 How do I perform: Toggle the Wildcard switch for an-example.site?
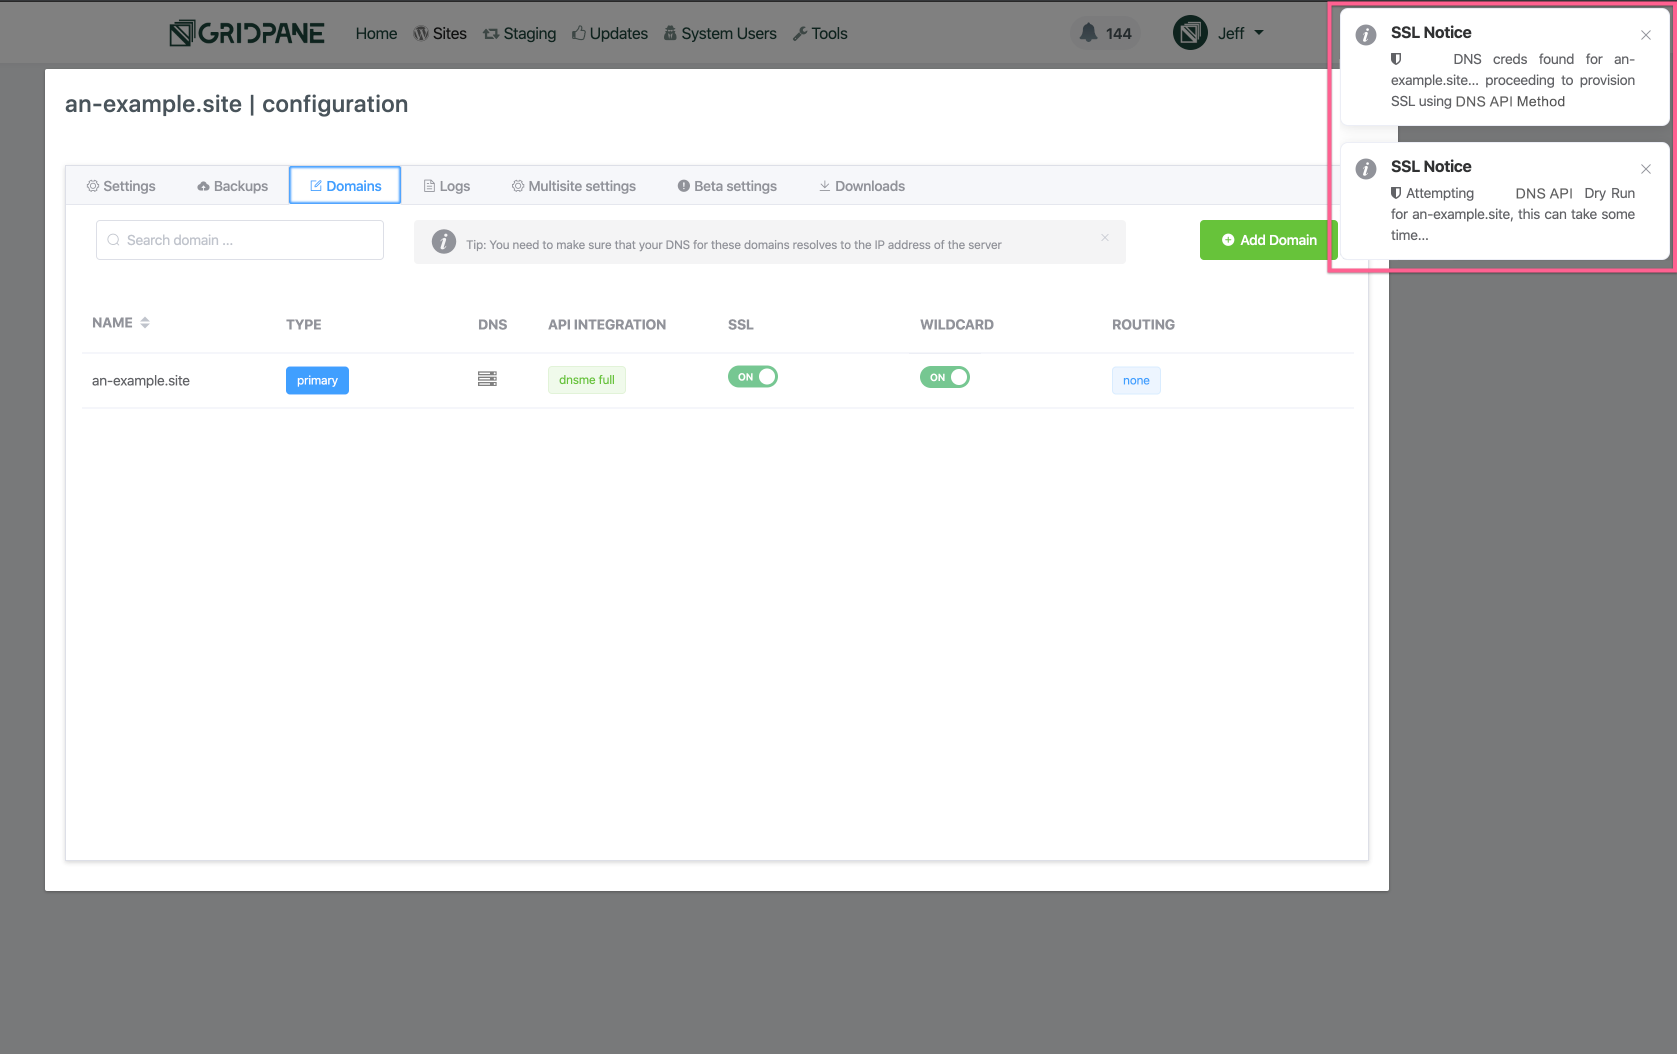[x=945, y=377]
